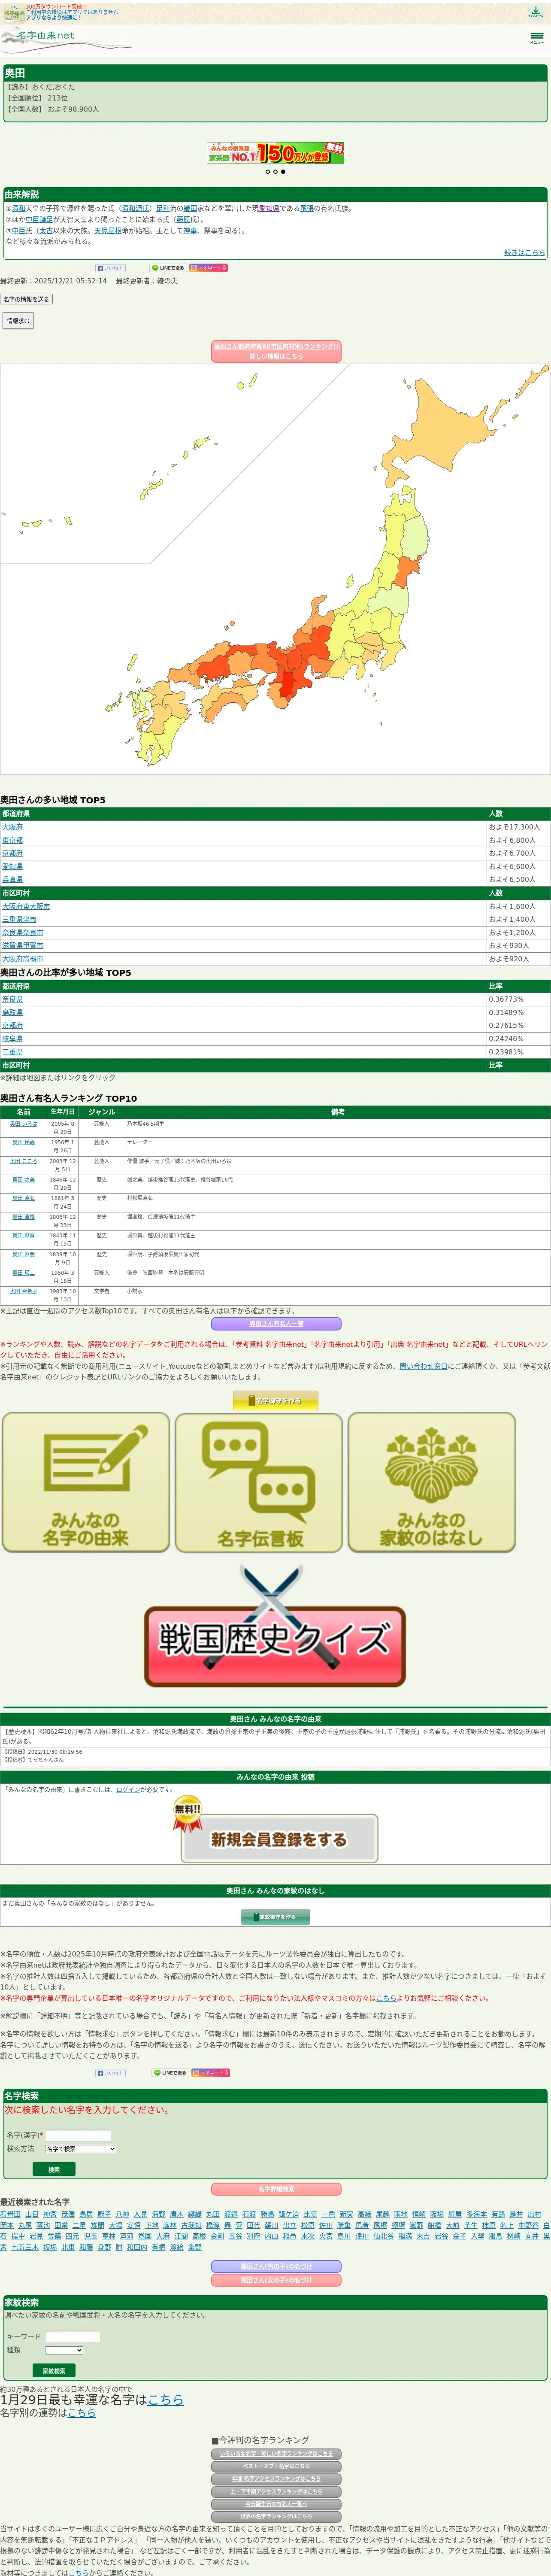The image size is (551, 2576).
Task: Open みんなの名字の由来 tile icon
Action: tap(86, 1482)
